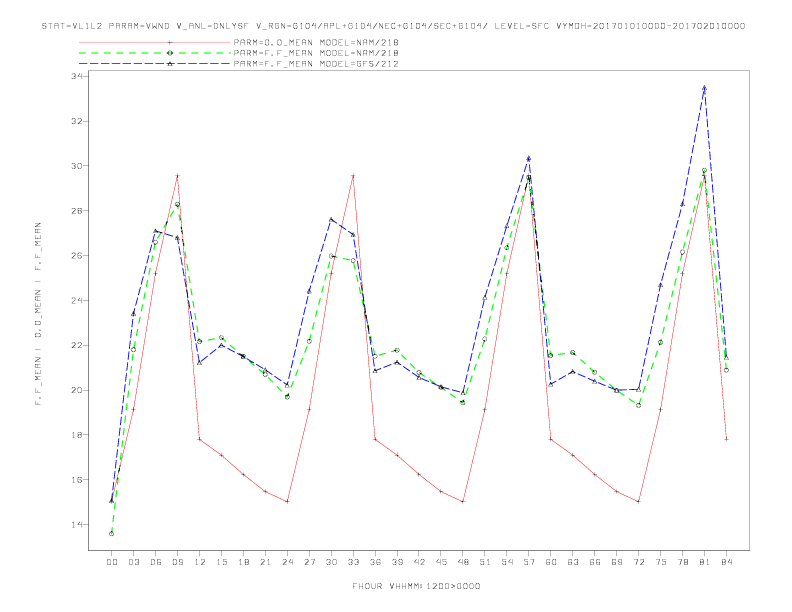This screenshot has width=792, height=612.
Task: Click x-axis forecast hour label 00
Action: click(112, 562)
